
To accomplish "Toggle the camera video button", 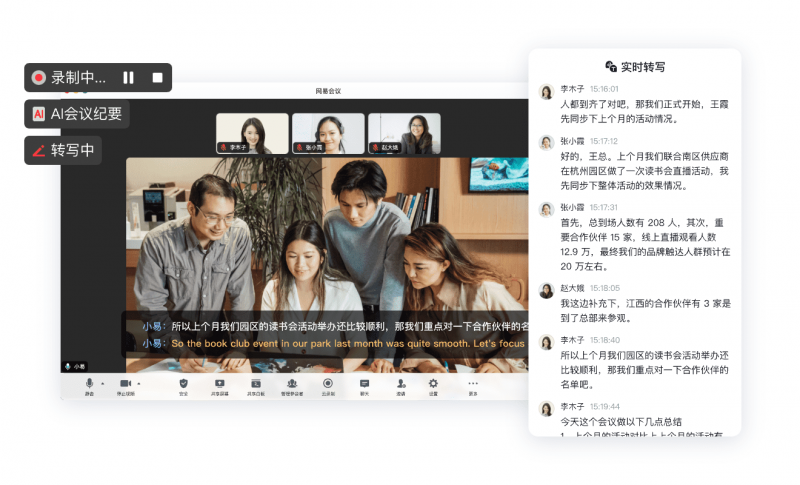I will 126,384.
